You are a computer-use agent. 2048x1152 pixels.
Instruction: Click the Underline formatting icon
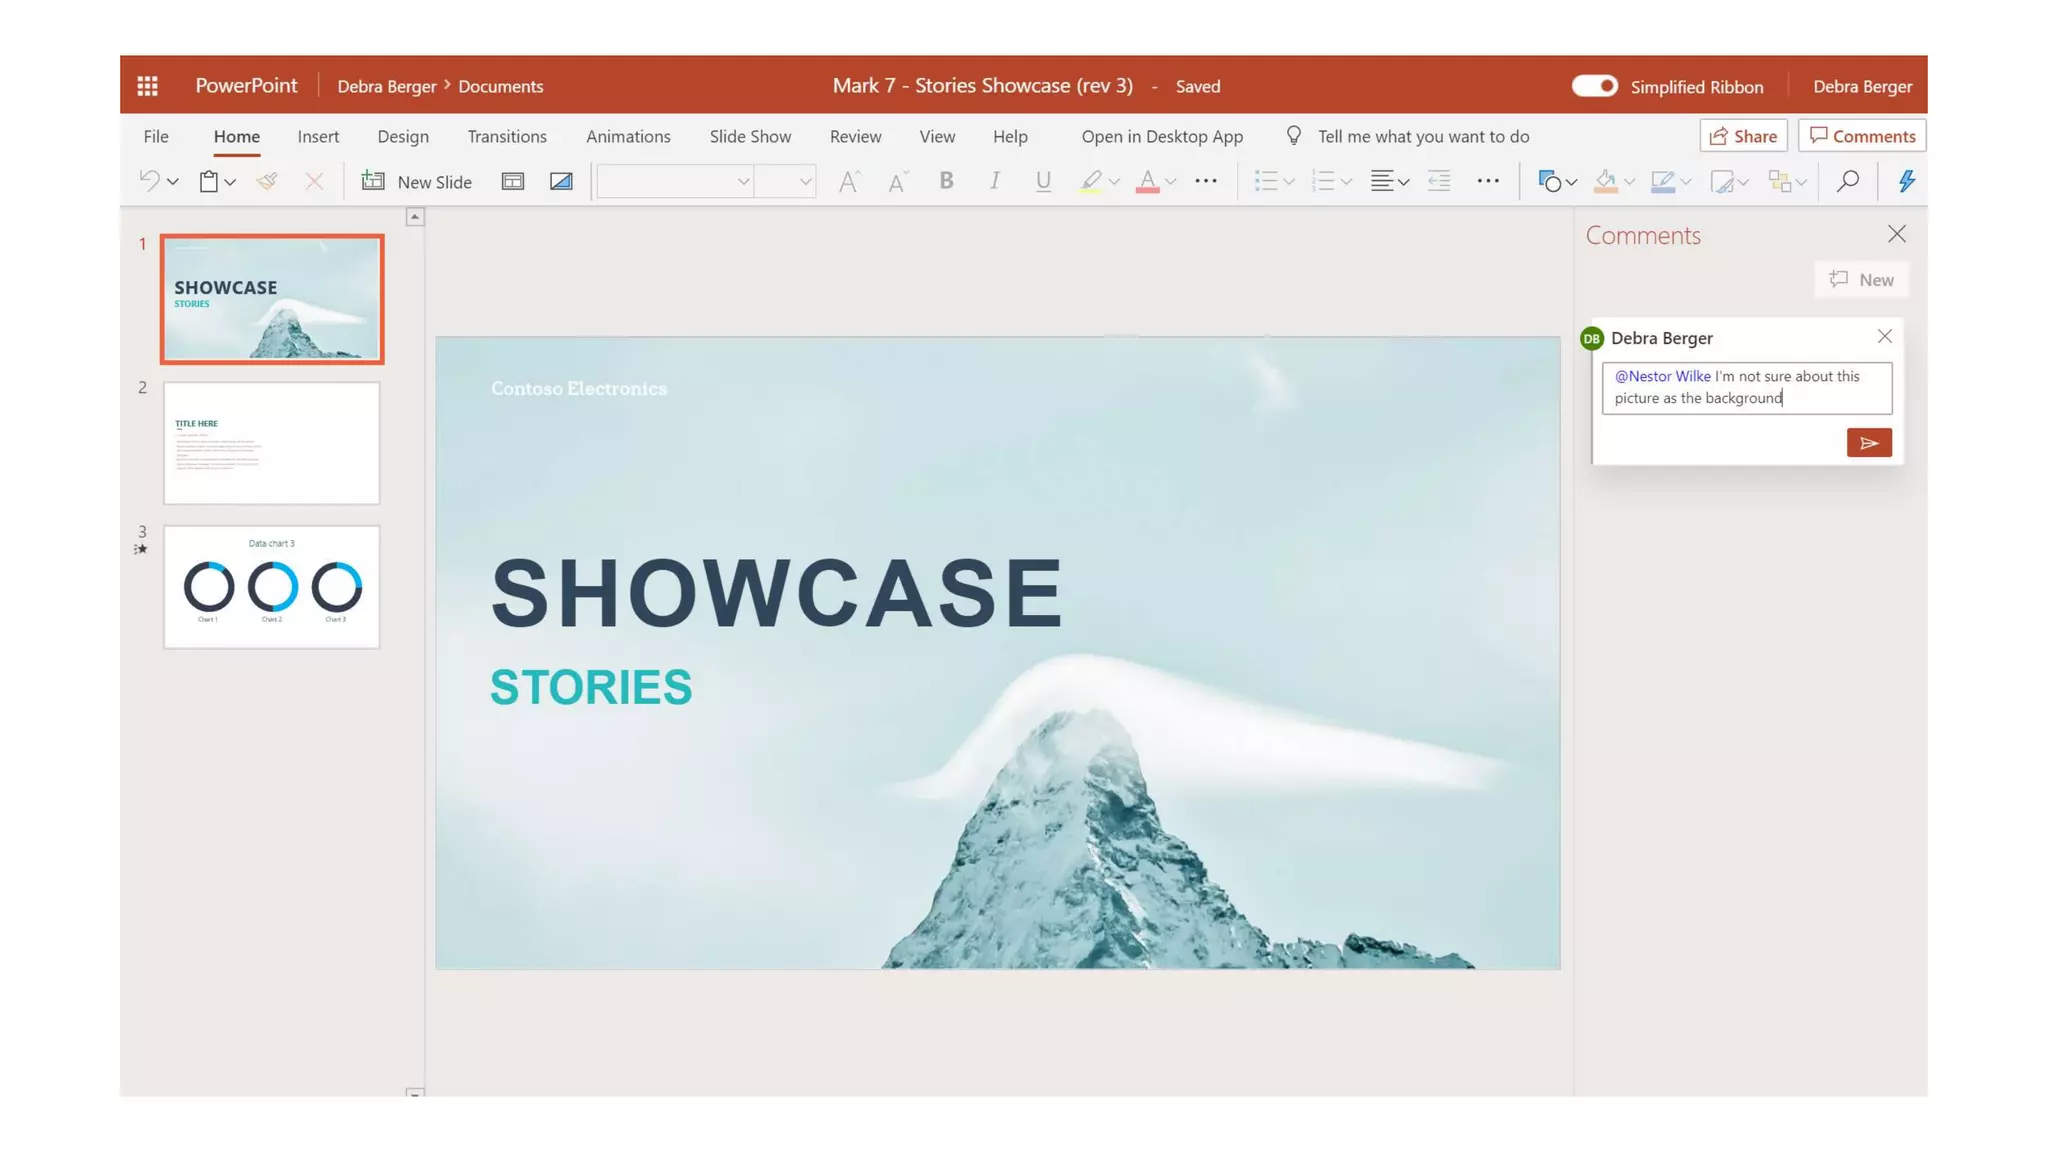tap(1043, 181)
